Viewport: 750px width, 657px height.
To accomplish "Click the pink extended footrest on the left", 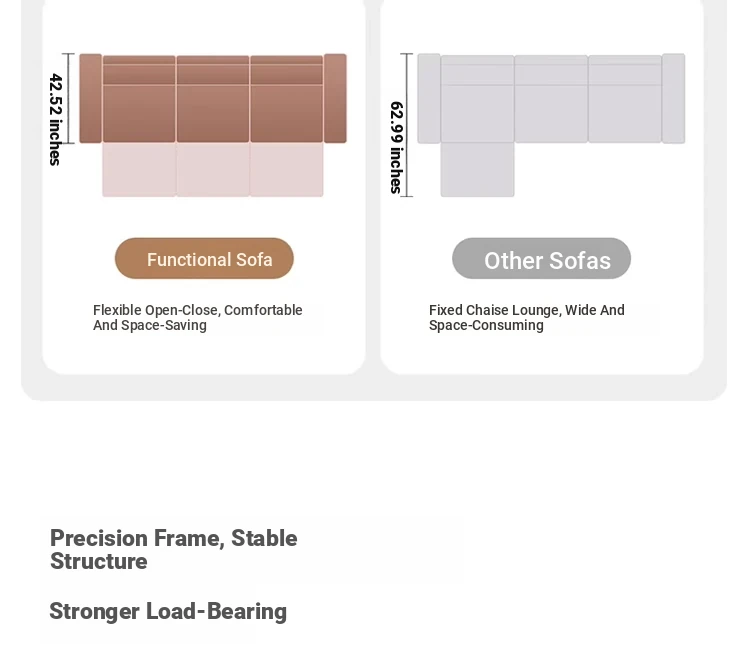I will pos(139,170).
